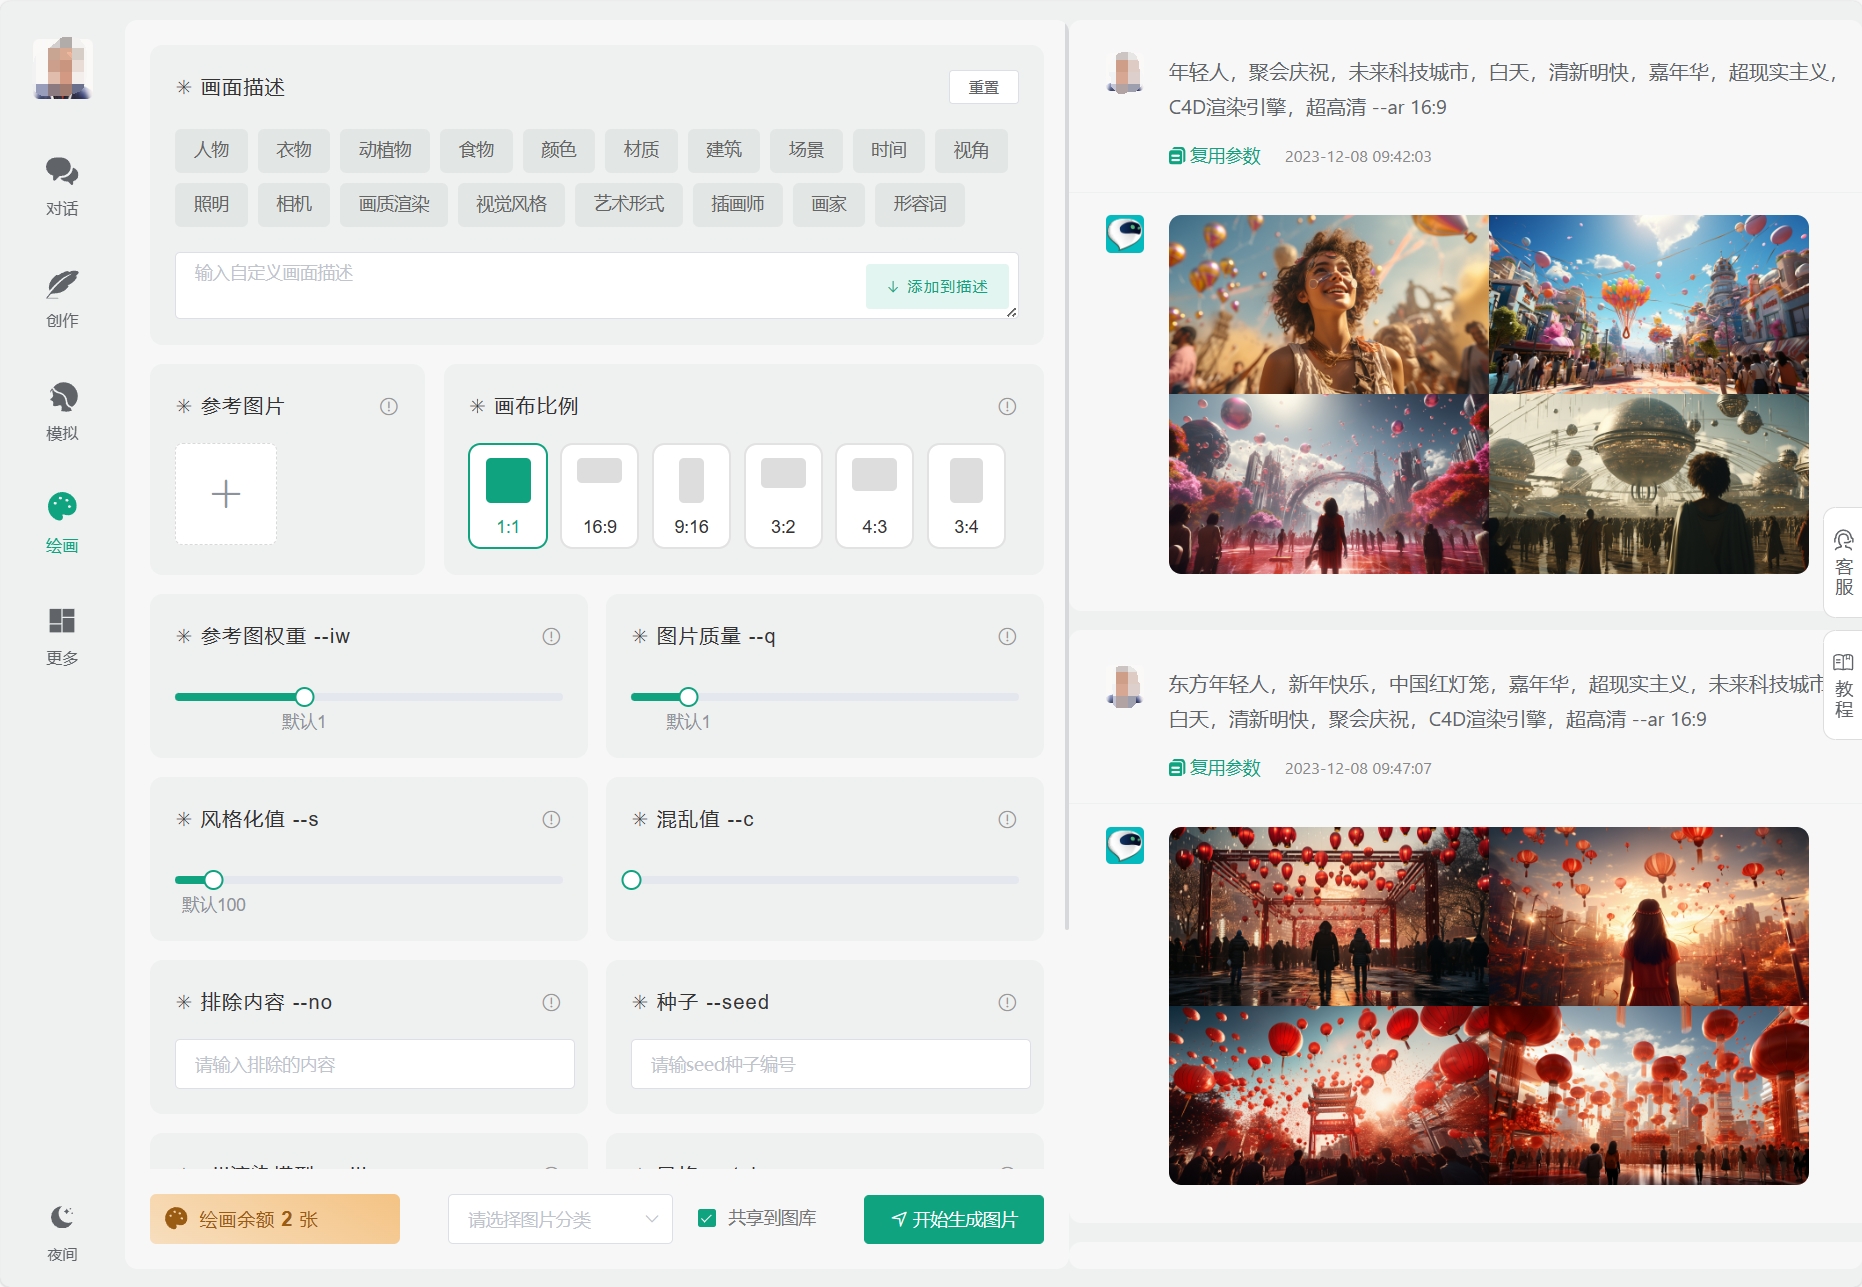Click info icon beside 画布比例
Screen dimensions: 1862x1287
click(x=1007, y=406)
